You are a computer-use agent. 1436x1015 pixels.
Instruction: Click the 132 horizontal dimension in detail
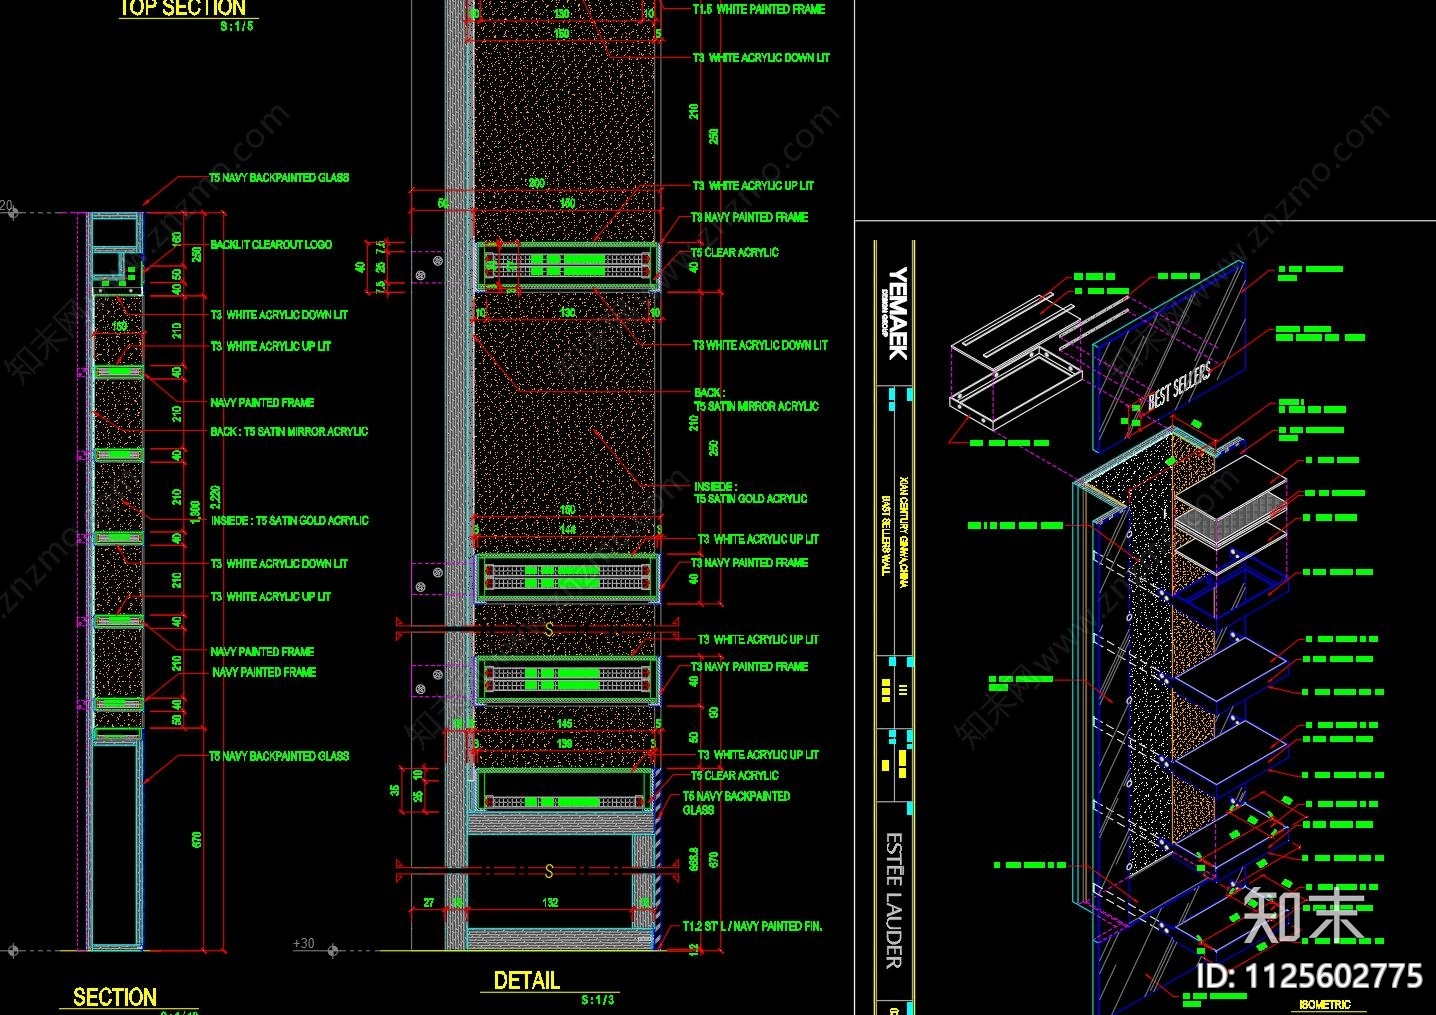tap(550, 903)
